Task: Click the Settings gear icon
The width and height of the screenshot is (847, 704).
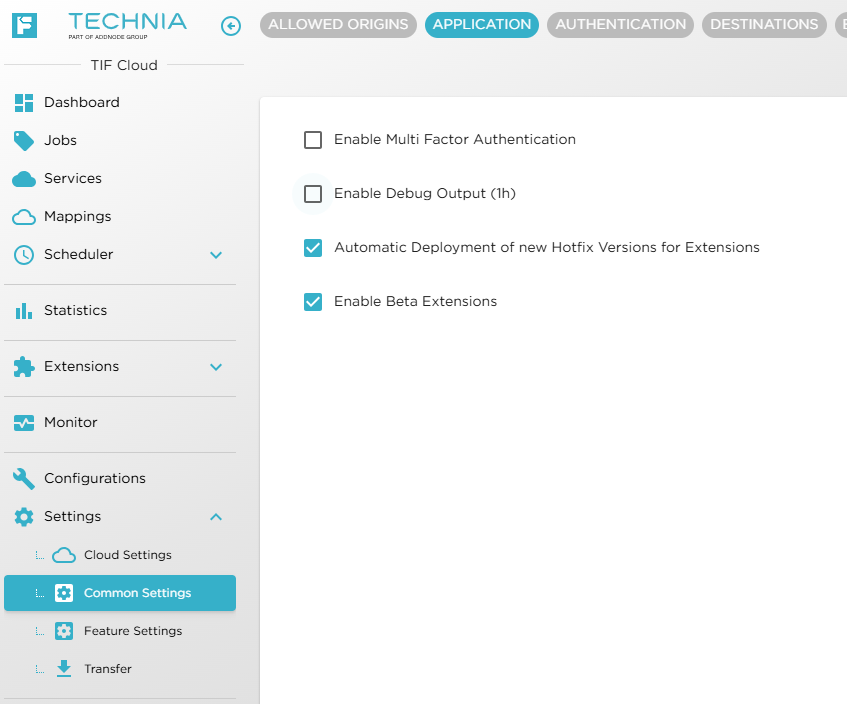Action: pyautogui.click(x=22, y=516)
